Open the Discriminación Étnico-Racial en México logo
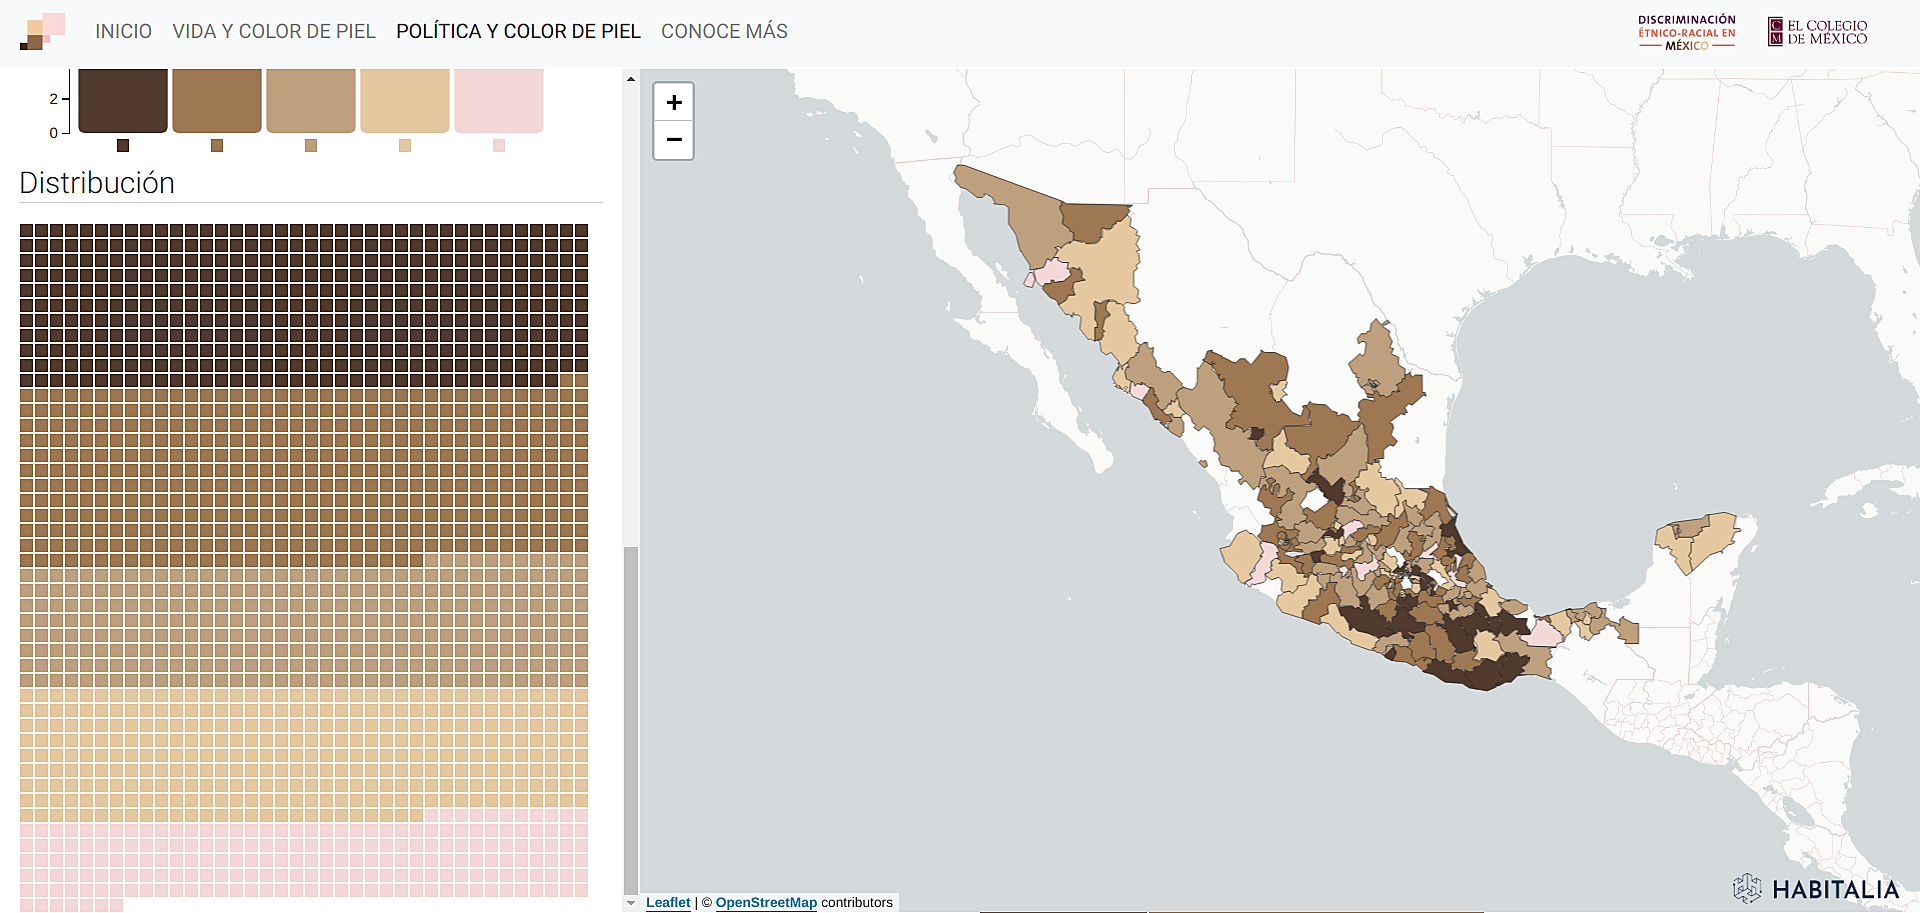The image size is (1920, 913). click(1686, 32)
